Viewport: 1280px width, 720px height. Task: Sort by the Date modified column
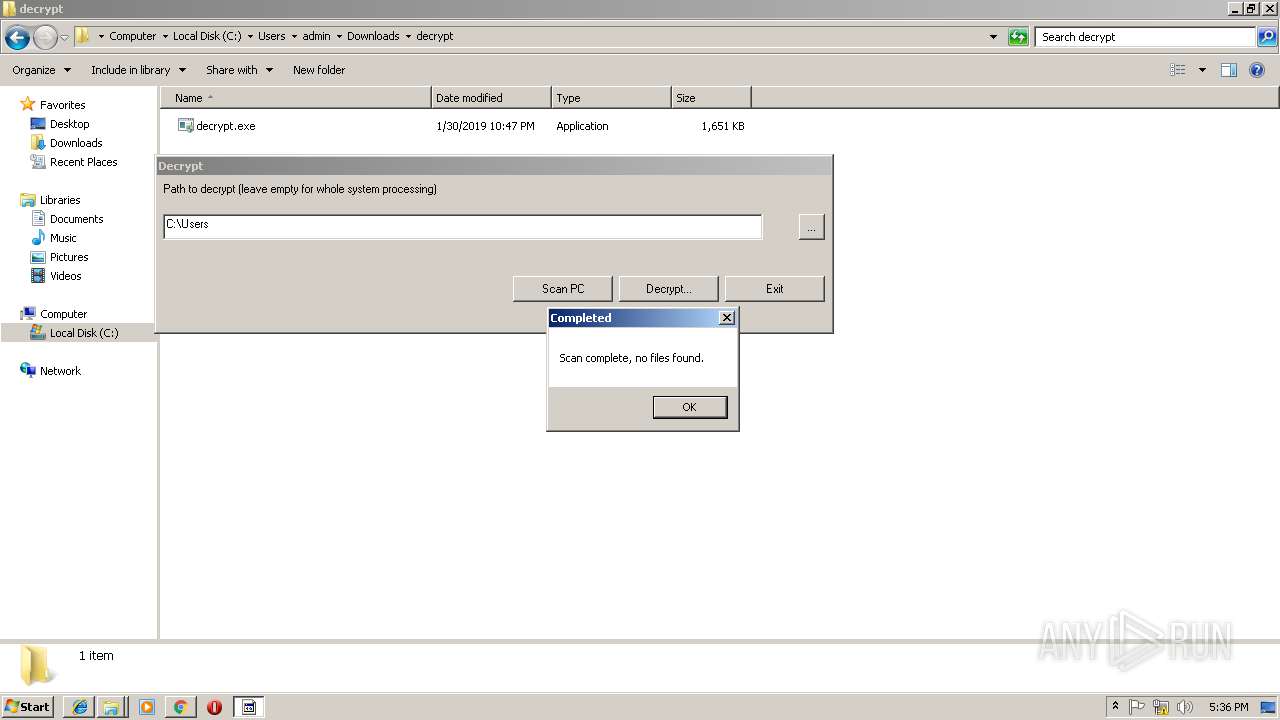(x=491, y=98)
